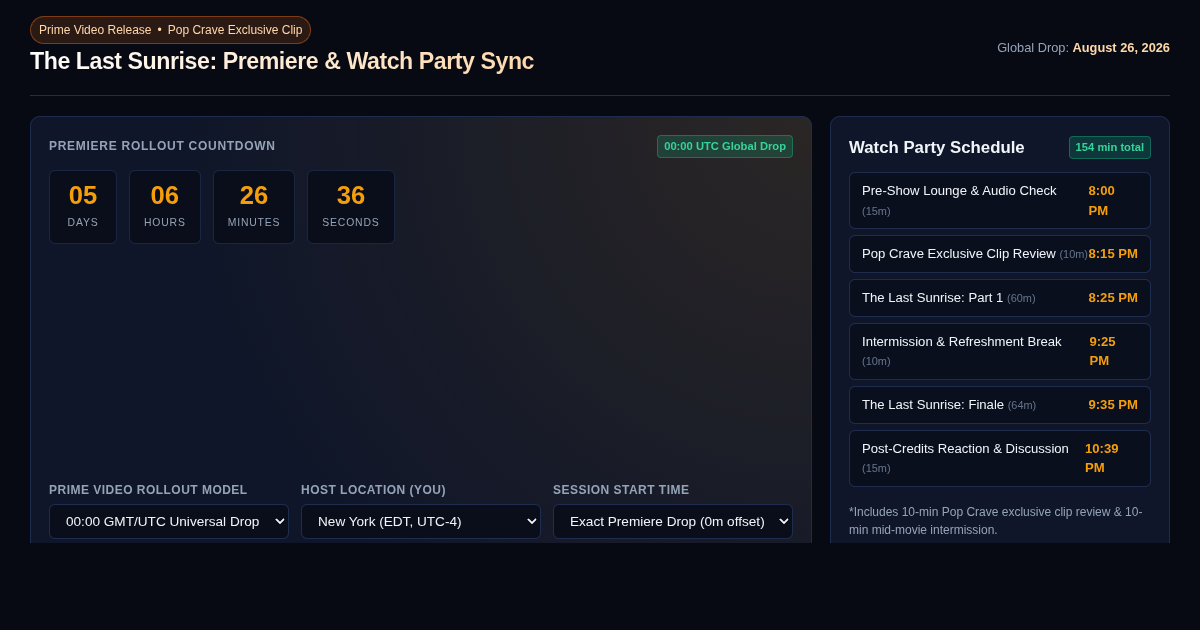Screen dimensions: 1200x630
Task: Click the Watch Party Schedule heading
Action: [x=937, y=148]
